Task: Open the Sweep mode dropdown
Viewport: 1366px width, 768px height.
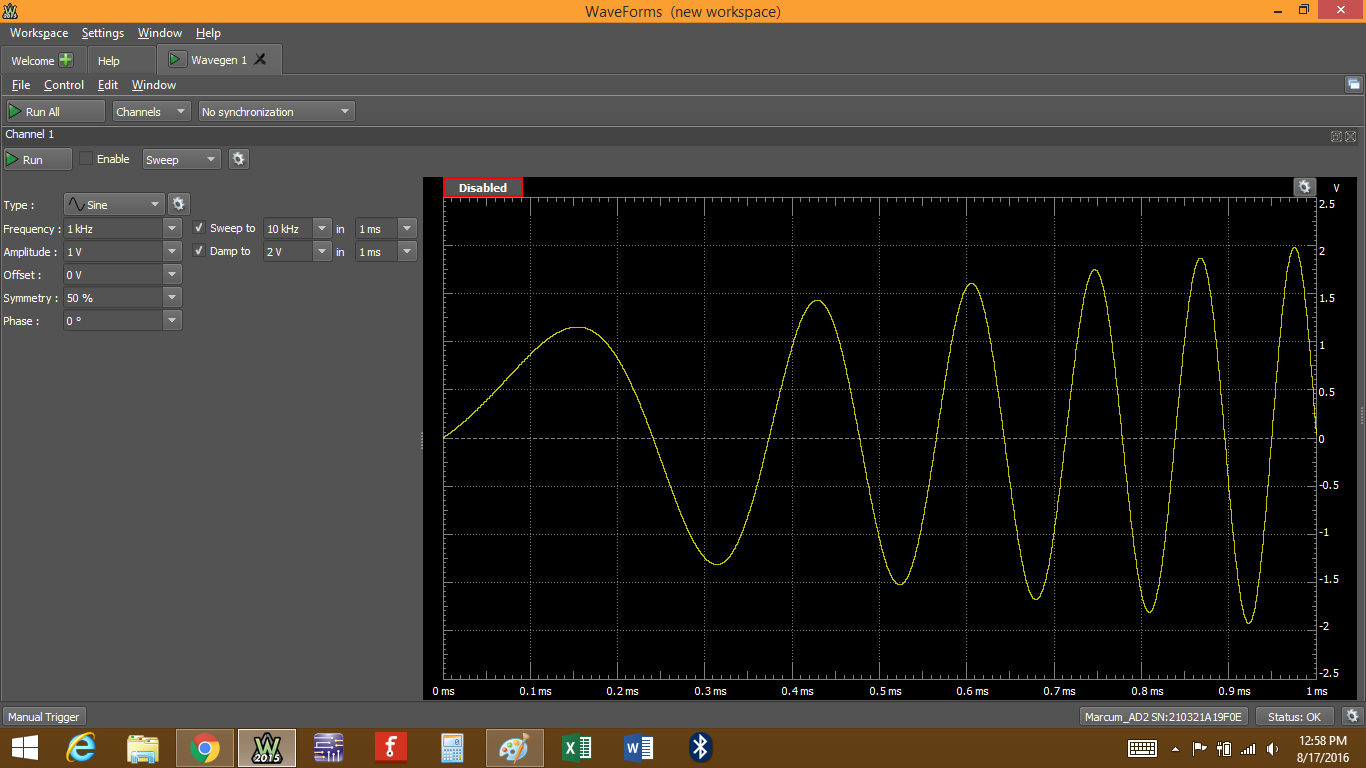Action: coord(181,158)
